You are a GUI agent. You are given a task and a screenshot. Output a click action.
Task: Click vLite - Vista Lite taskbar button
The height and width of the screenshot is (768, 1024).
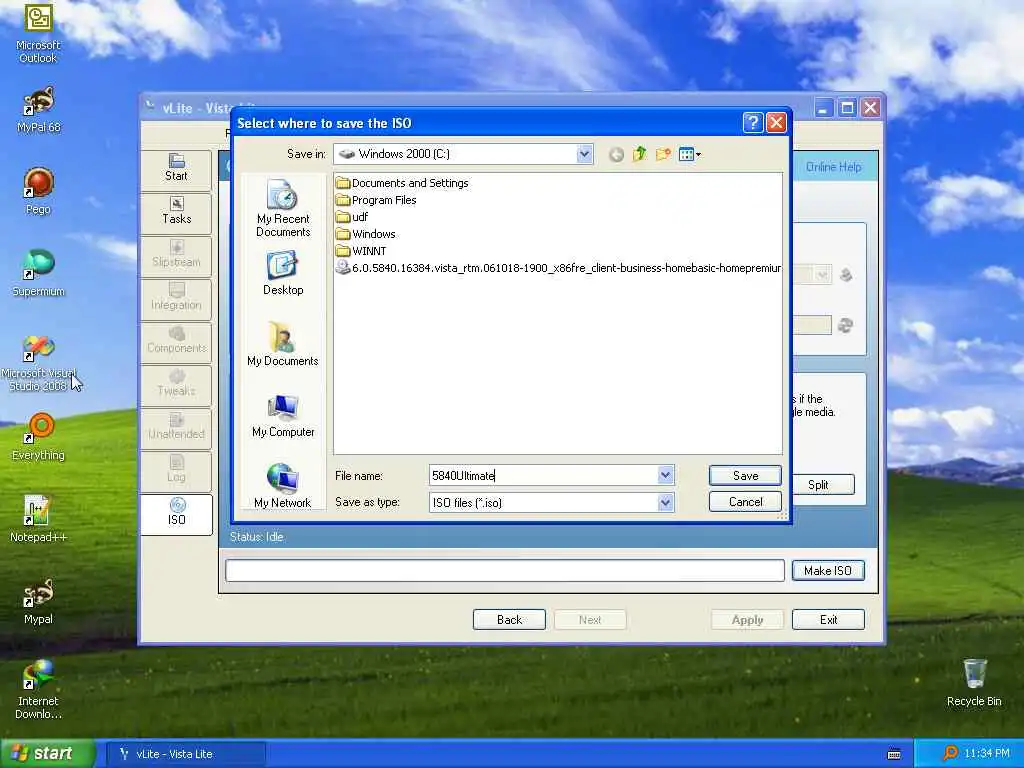click(185, 754)
